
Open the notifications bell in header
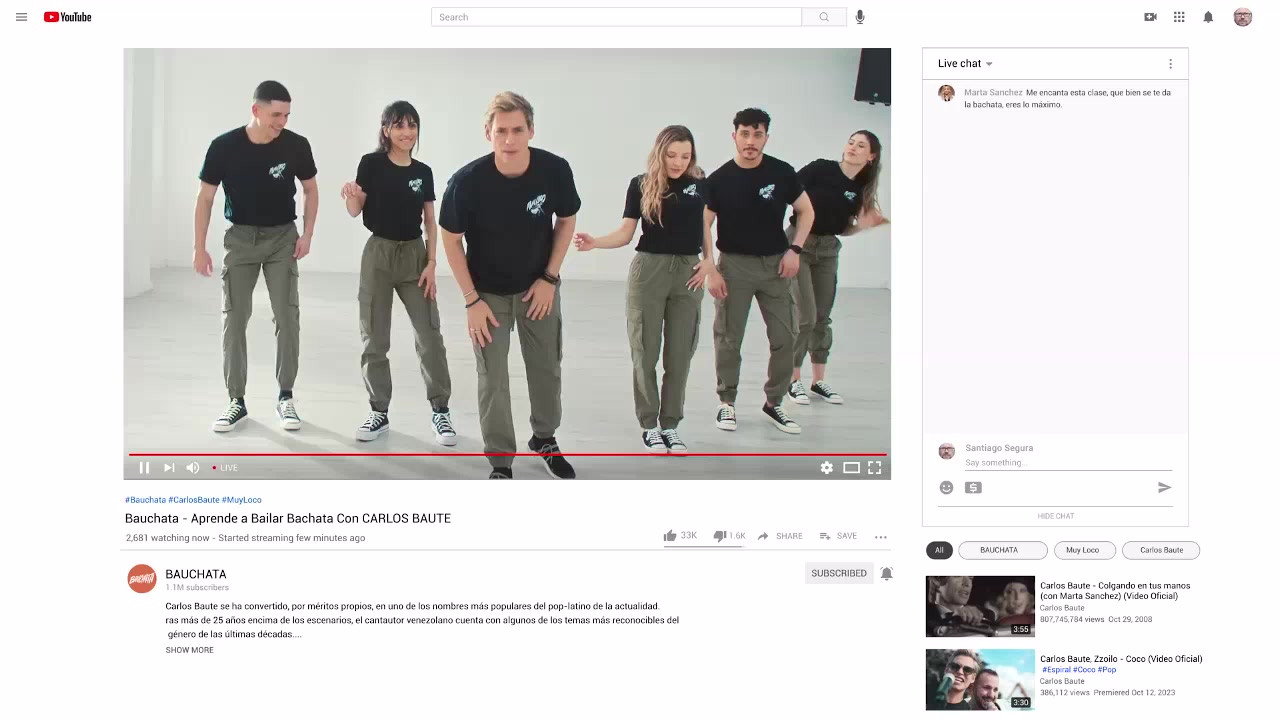(1208, 17)
